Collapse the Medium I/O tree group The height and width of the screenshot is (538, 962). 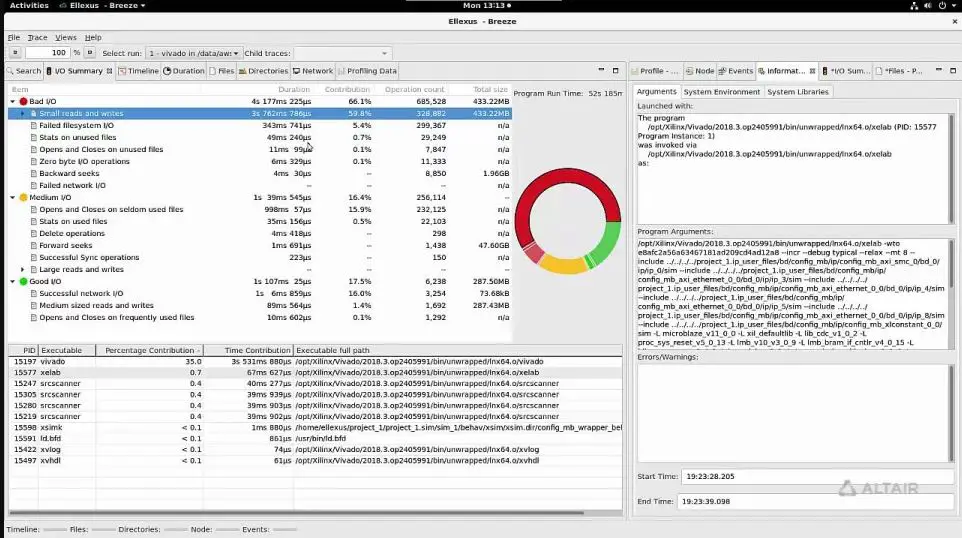[13, 198]
